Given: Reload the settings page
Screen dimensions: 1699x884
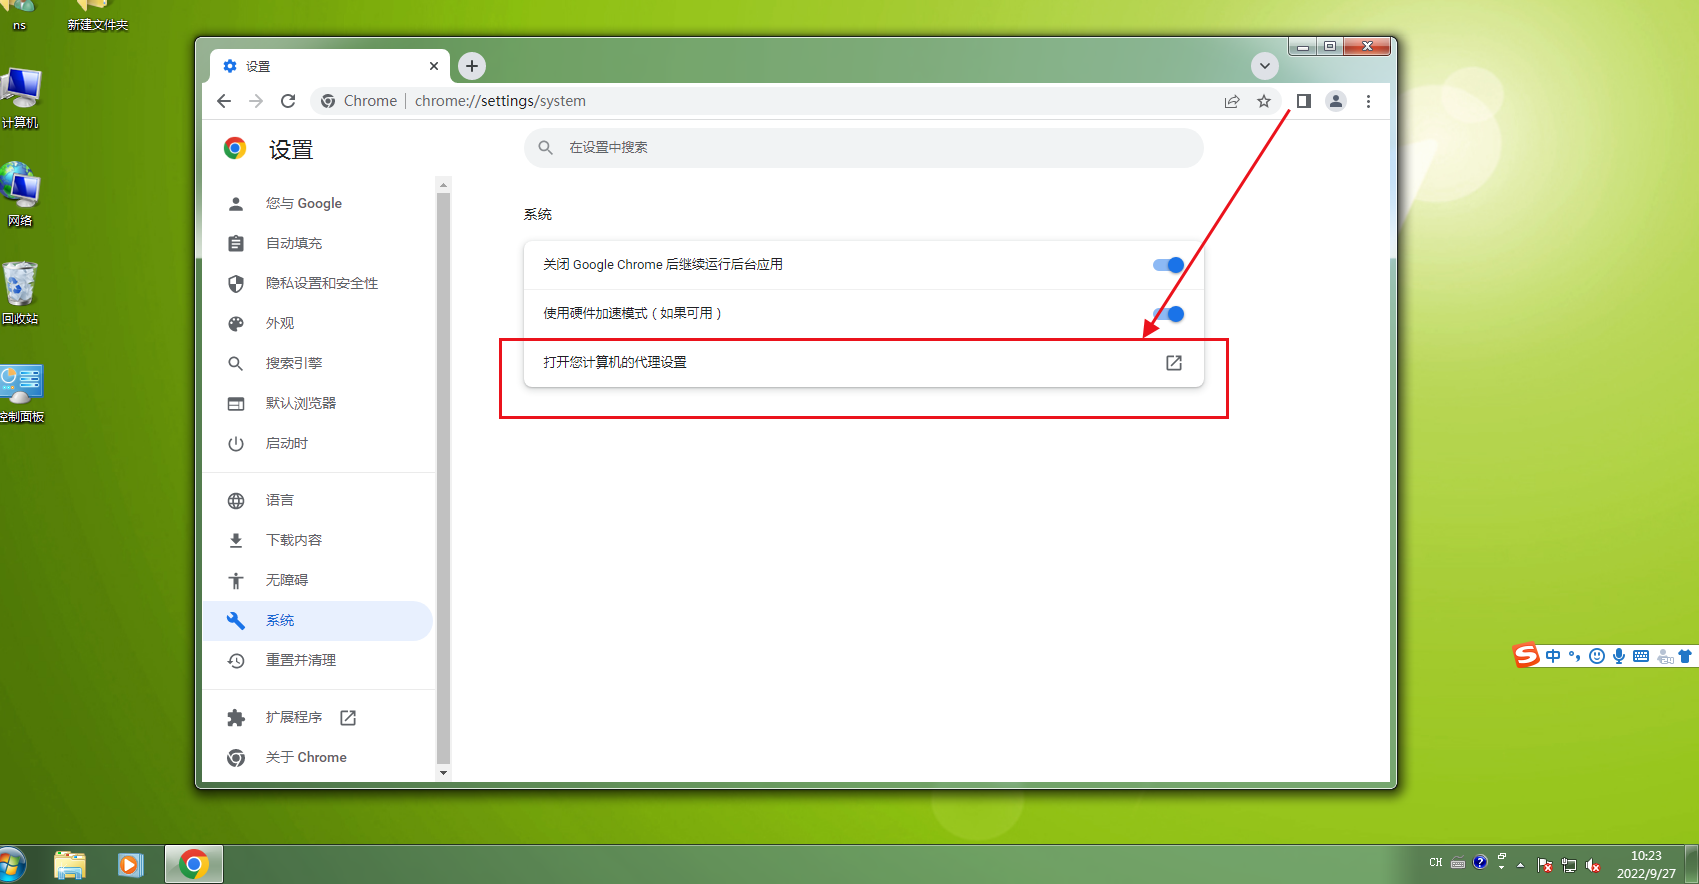Looking at the screenshot, I should click(288, 101).
